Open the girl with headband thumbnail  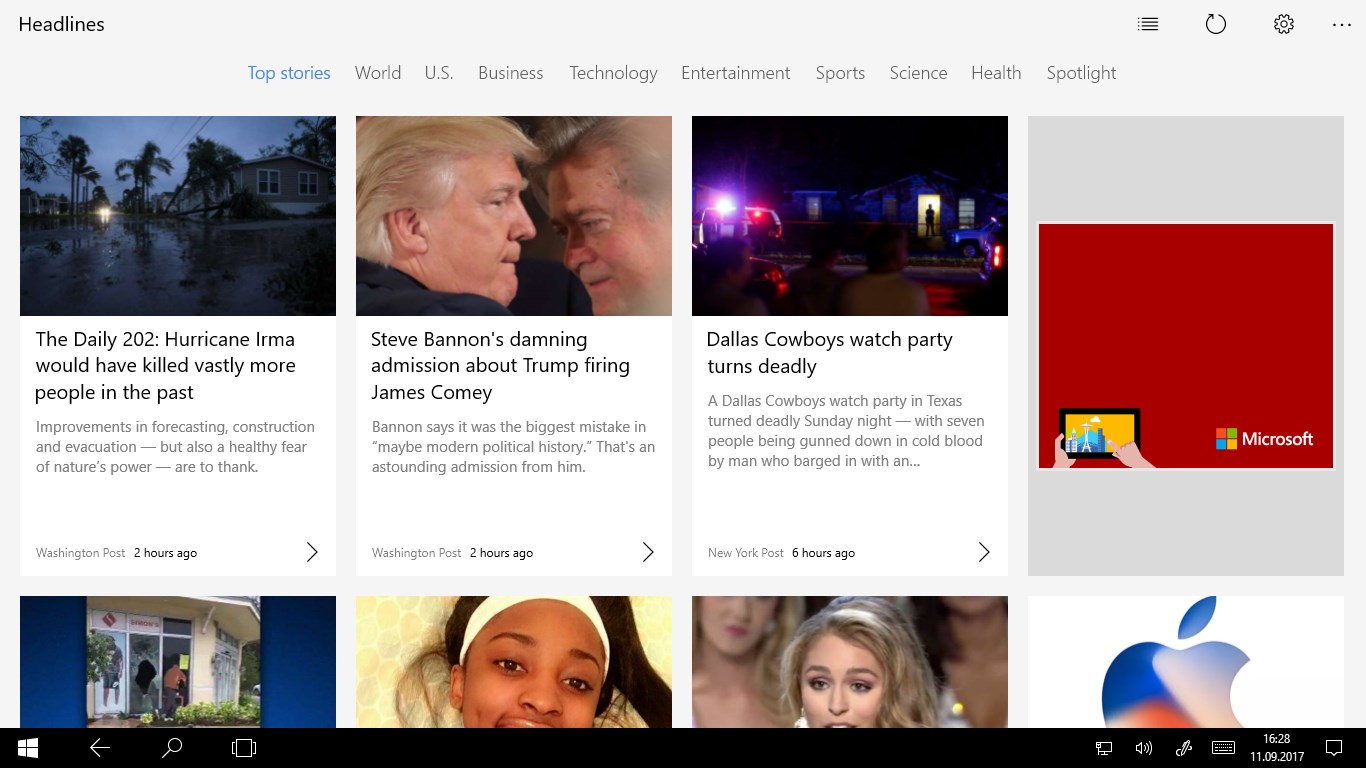(x=514, y=662)
